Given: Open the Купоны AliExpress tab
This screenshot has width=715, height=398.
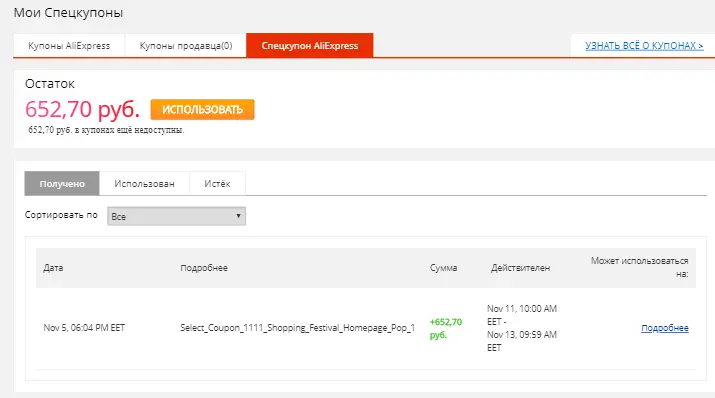Looking at the screenshot, I should [69, 46].
